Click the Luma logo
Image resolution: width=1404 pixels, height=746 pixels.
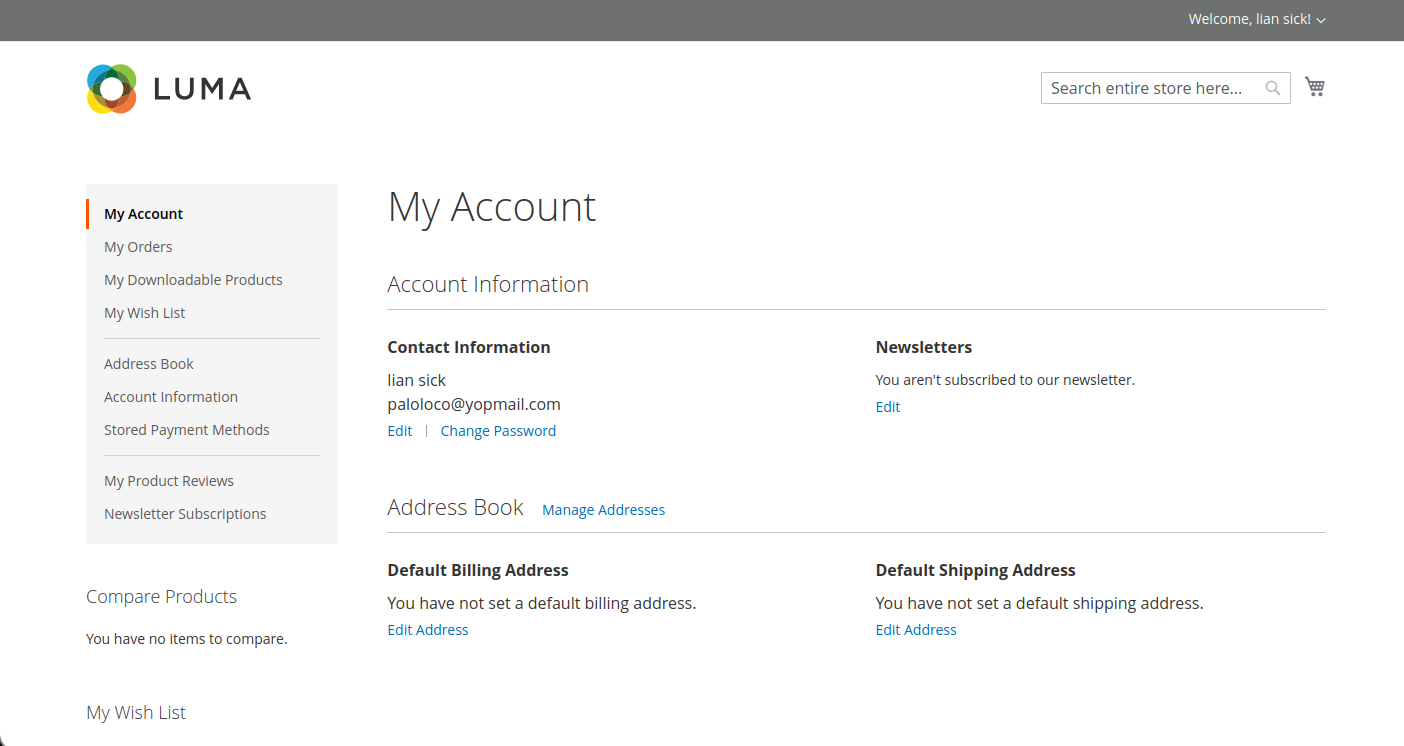pos(169,89)
